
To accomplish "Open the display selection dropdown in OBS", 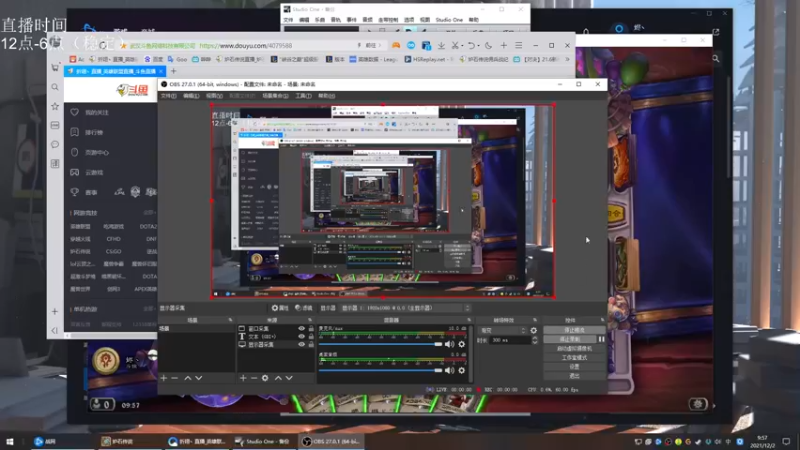I will [406, 308].
